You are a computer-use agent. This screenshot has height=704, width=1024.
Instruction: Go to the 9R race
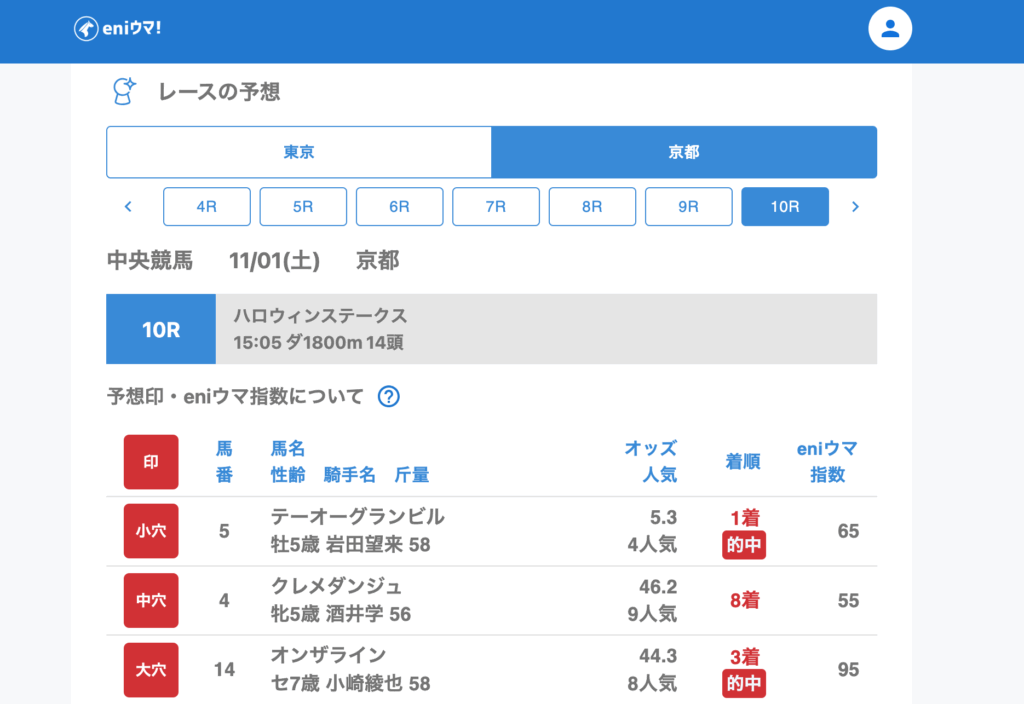(688, 207)
